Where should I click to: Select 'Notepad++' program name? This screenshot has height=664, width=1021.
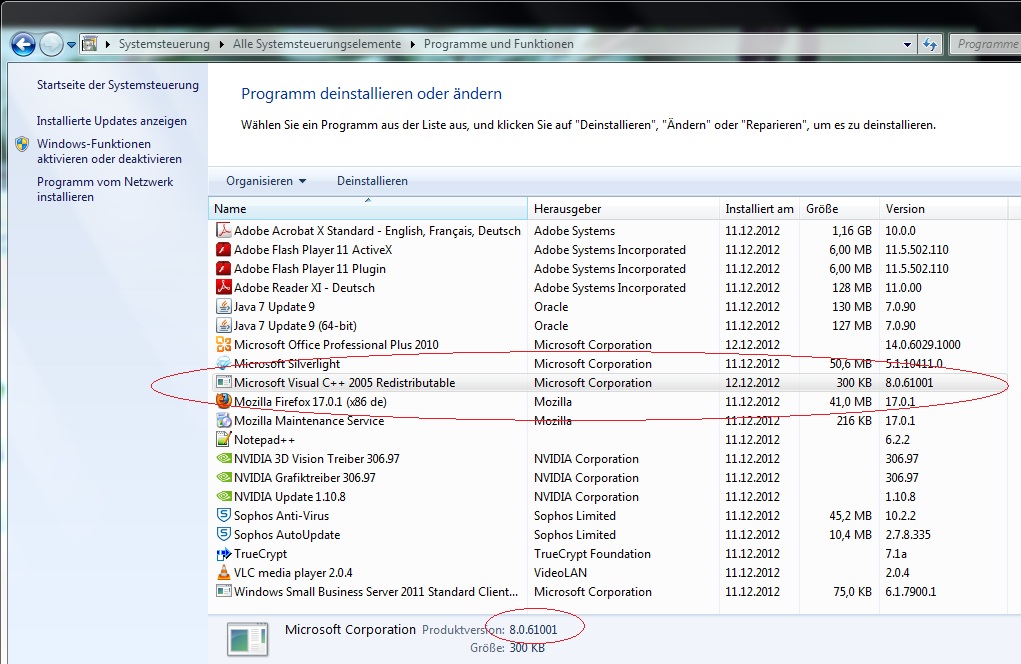[x=264, y=439]
